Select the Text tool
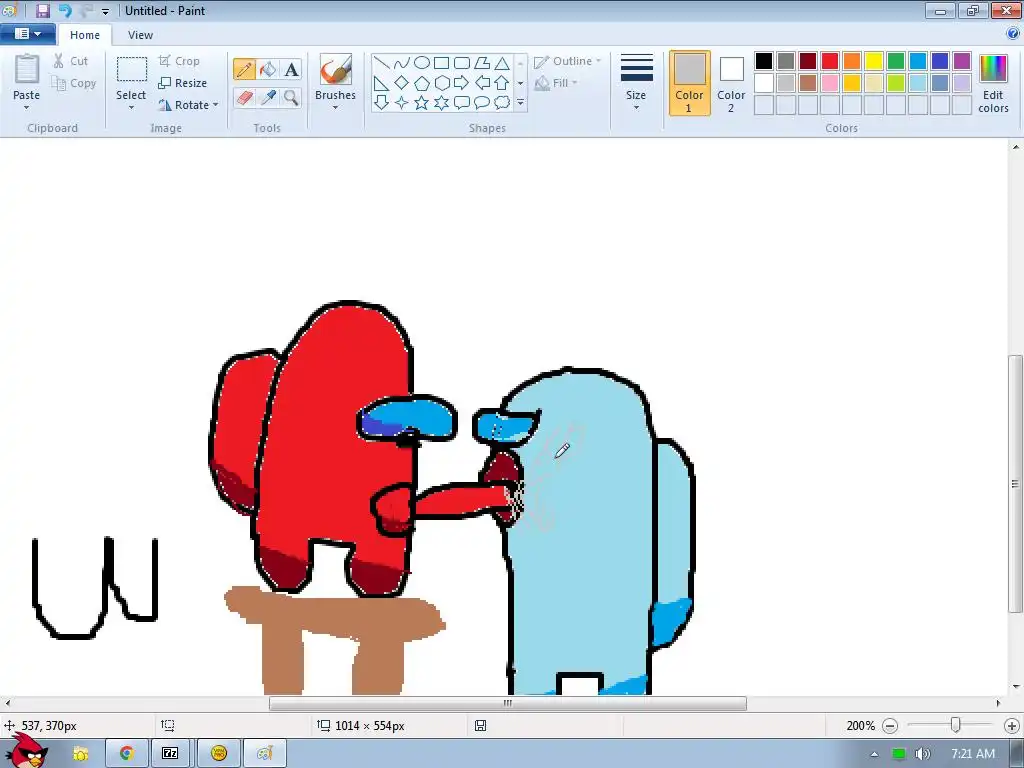The image size is (1024, 768). tap(291, 69)
